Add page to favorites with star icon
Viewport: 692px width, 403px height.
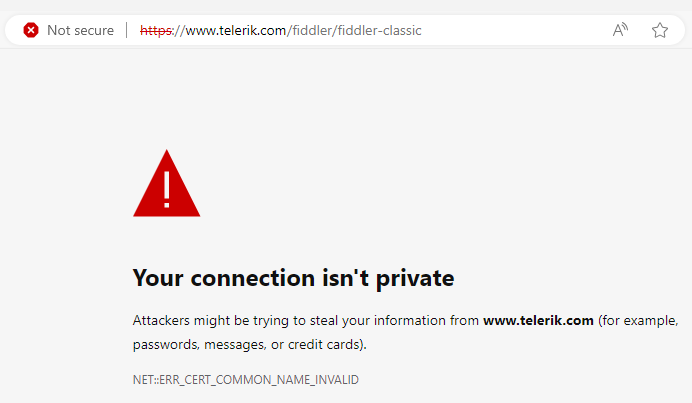click(x=660, y=30)
